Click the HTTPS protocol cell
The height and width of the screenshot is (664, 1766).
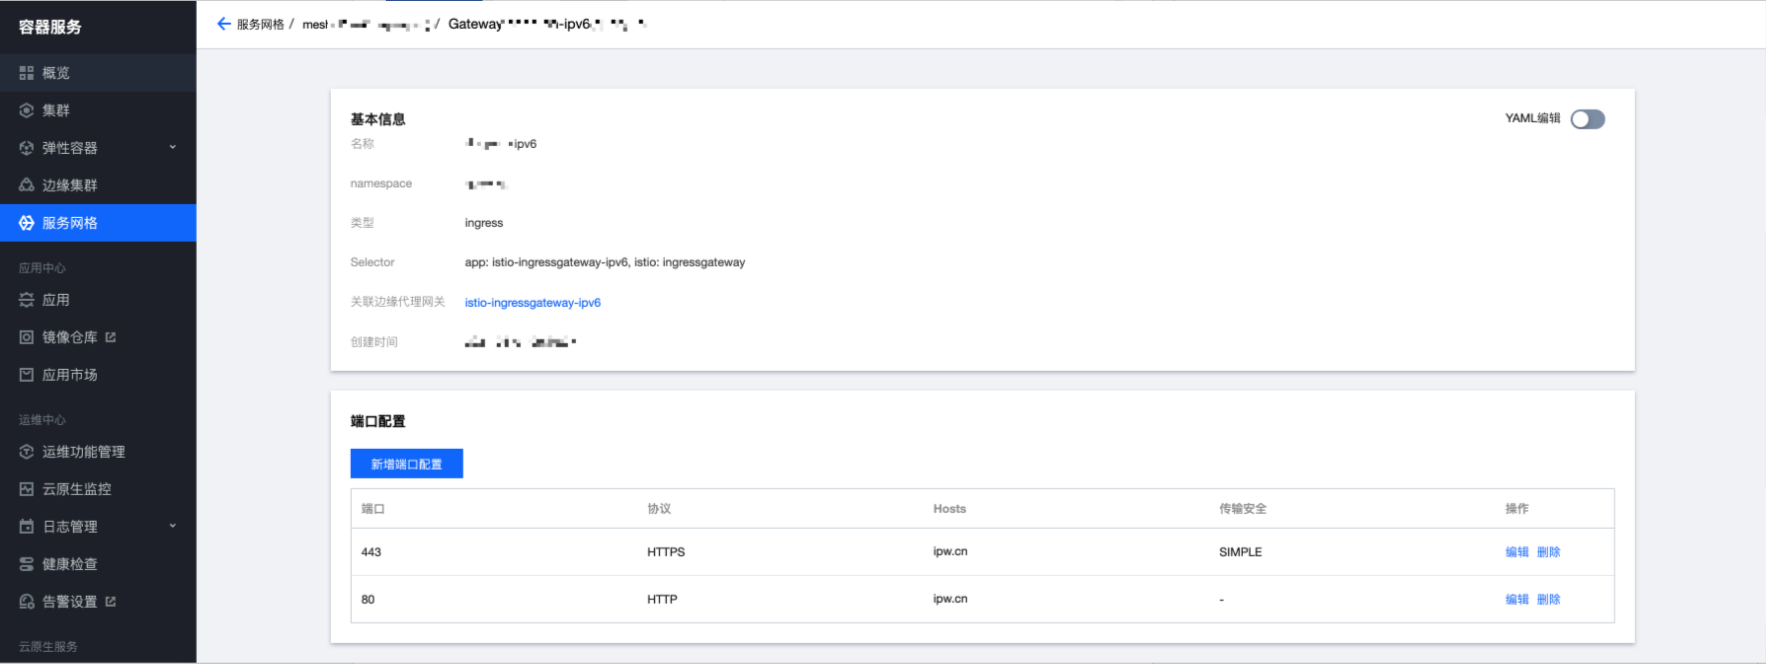[666, 552]
